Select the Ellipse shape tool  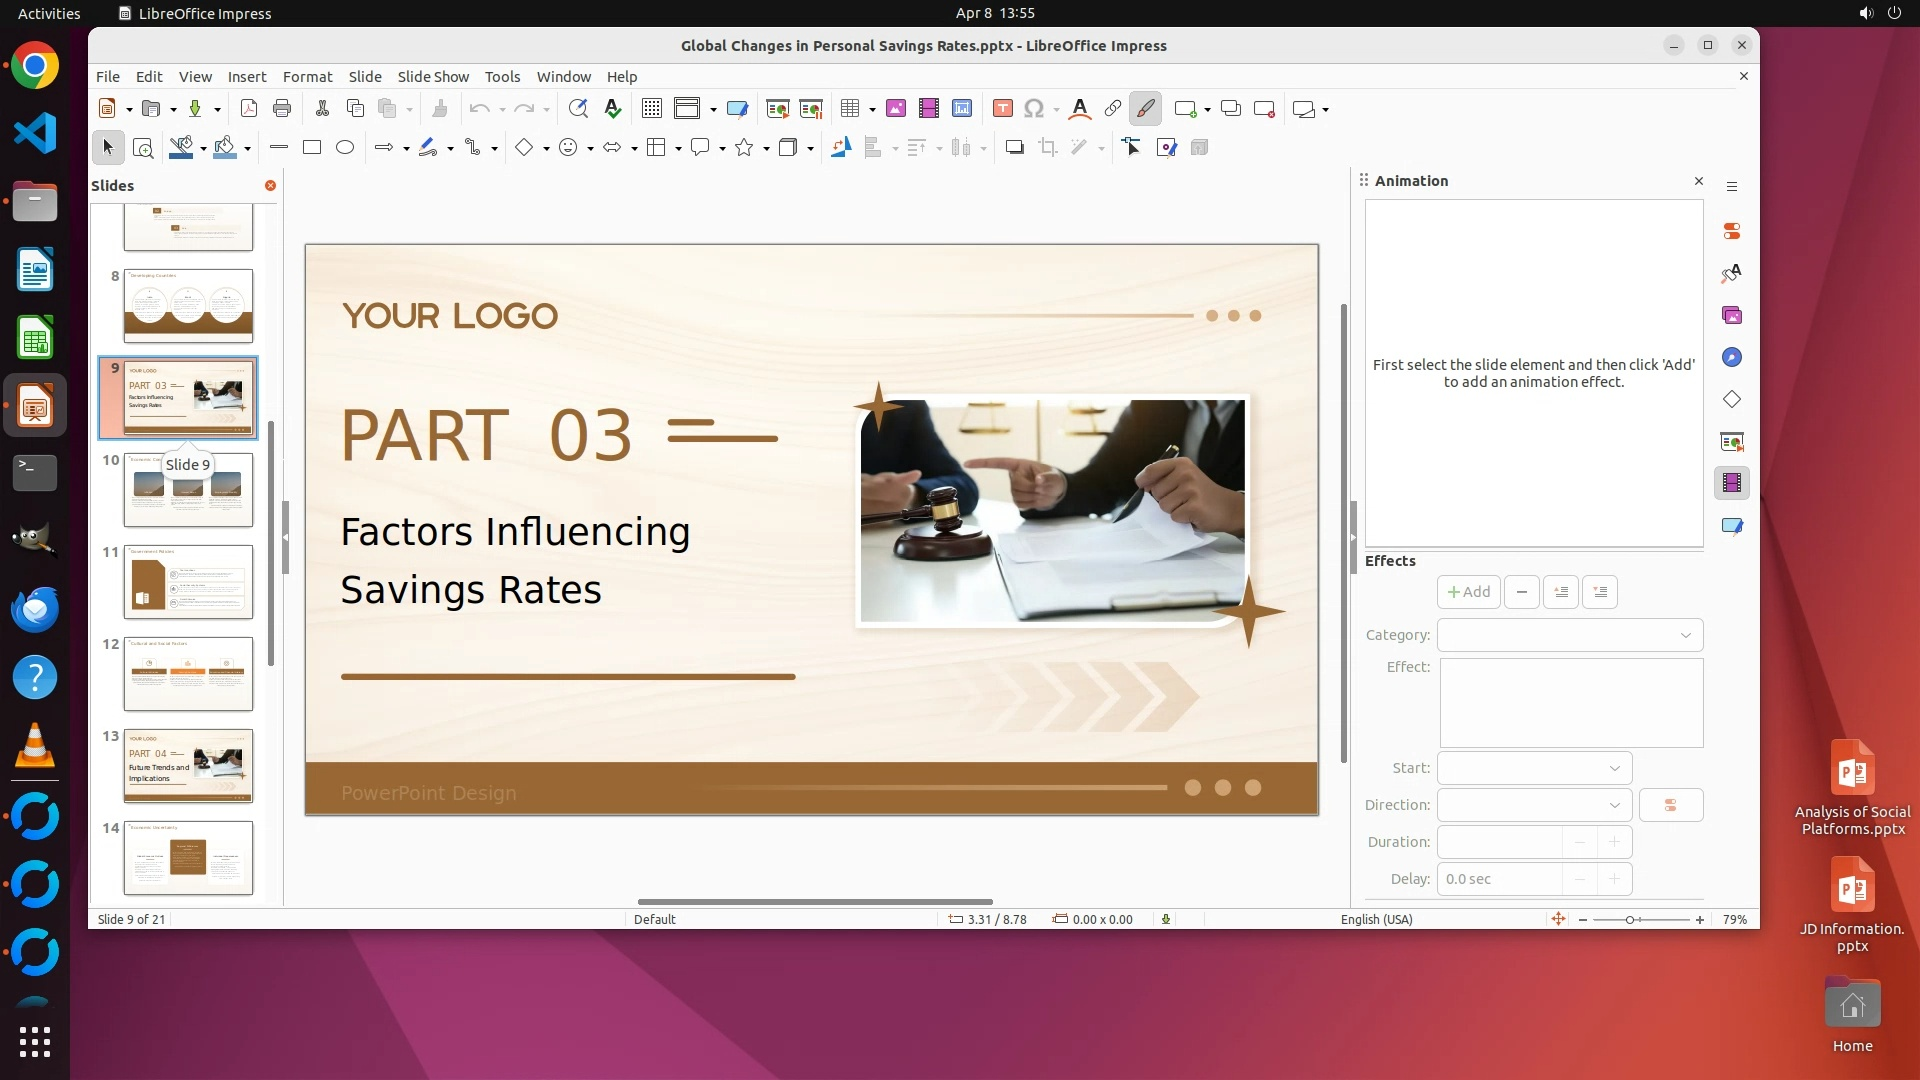(x=345, y=148)
